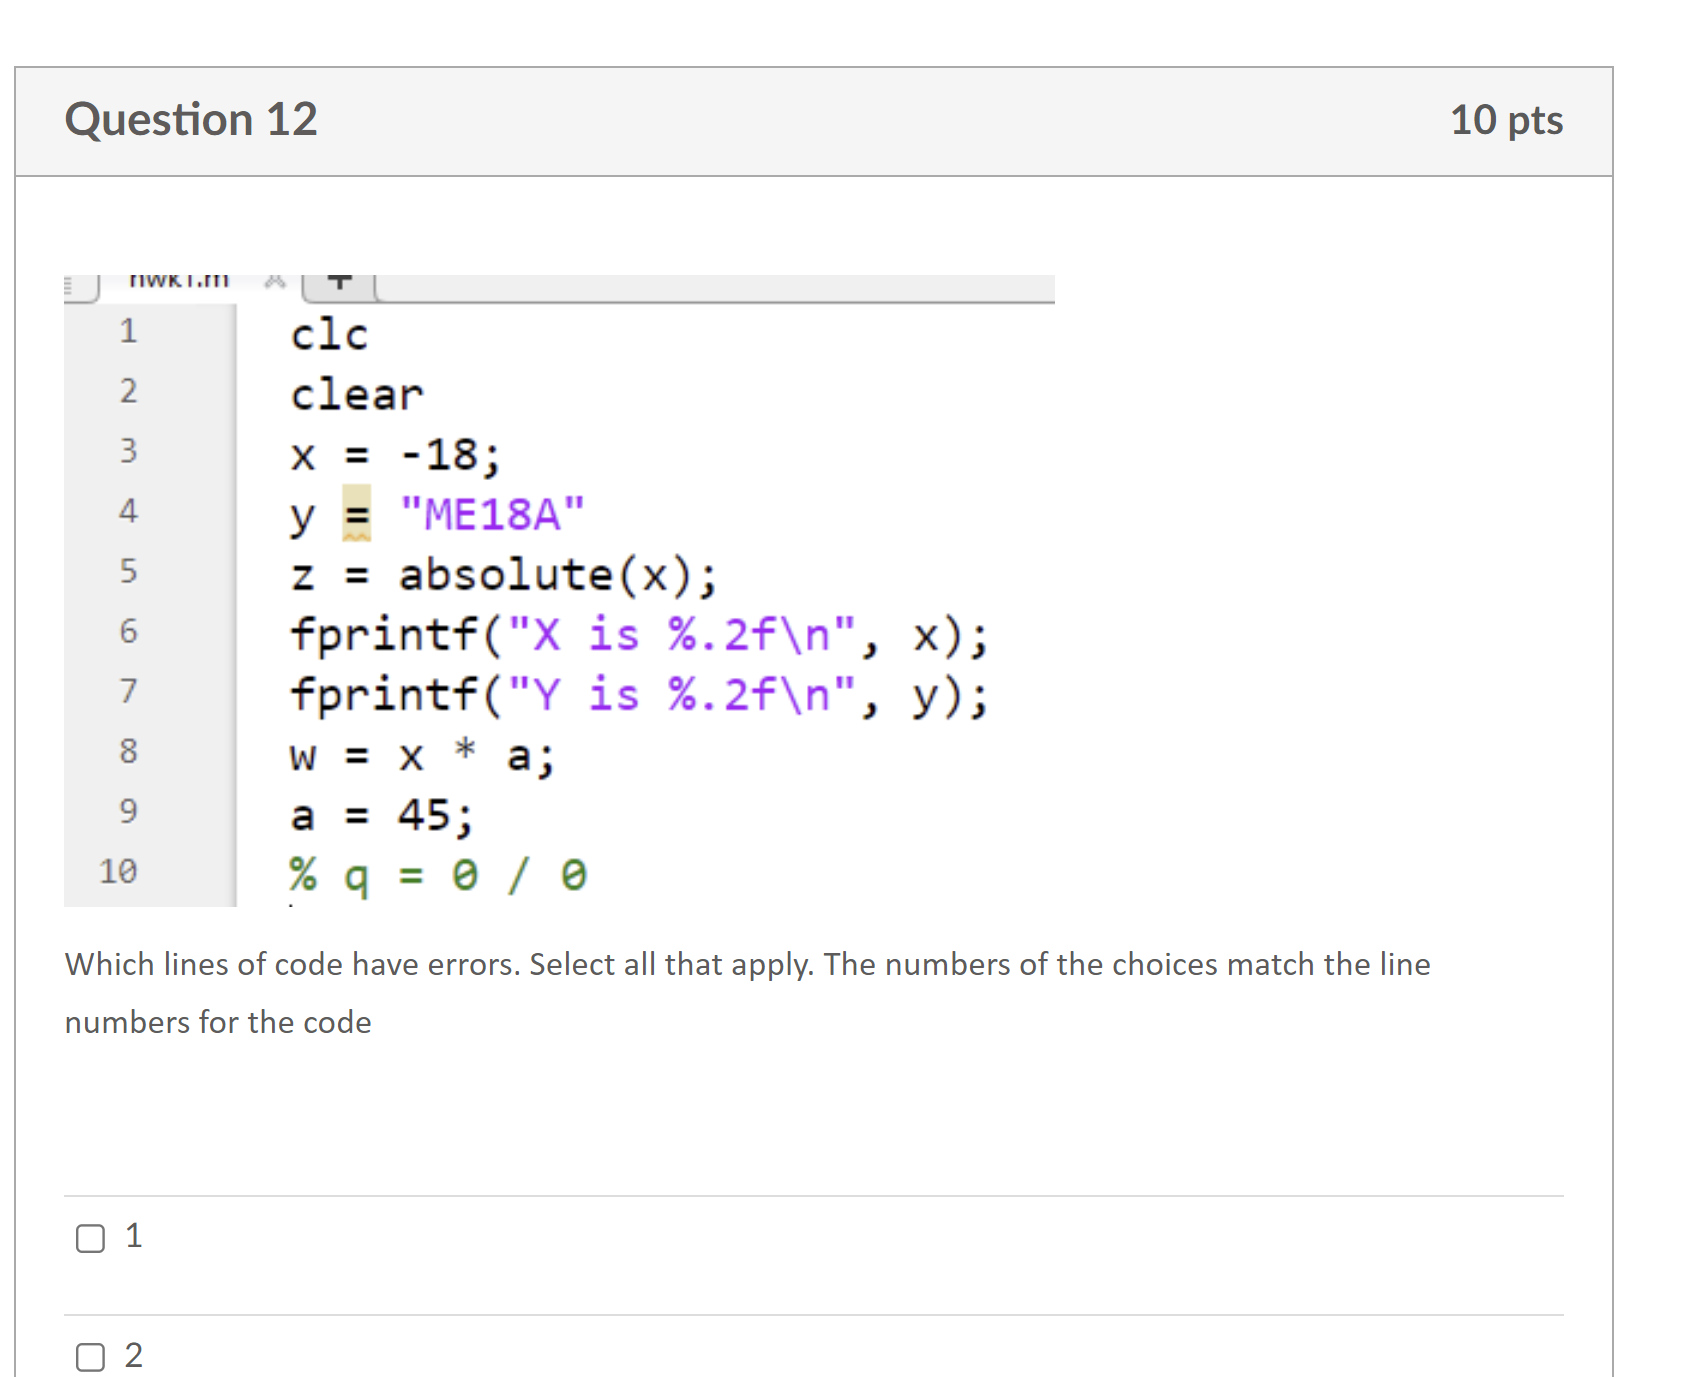The image size is (1708, 1377).
Task: Click the "10 pts" points label
Action: pos(1506,120)
